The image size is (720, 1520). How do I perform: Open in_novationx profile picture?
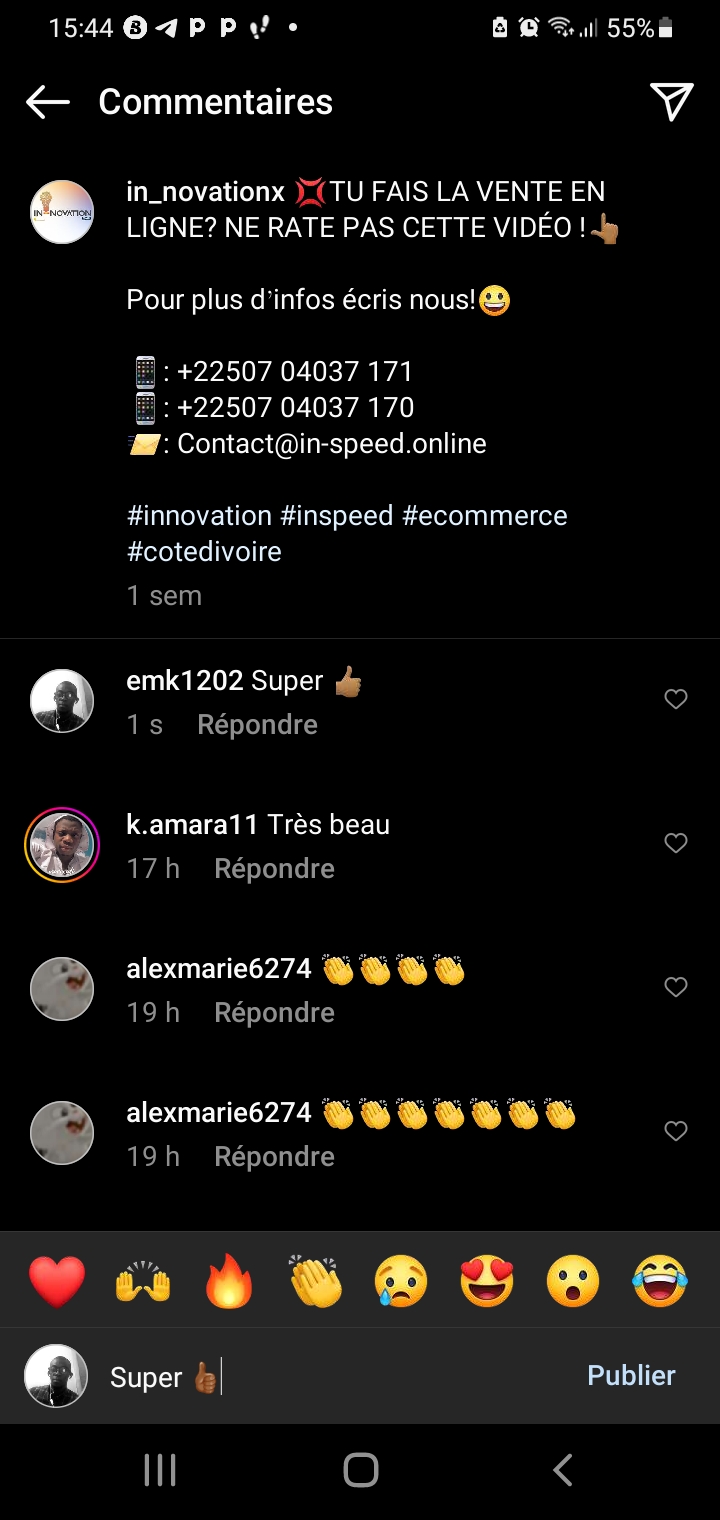pyautogui.click(x=62, y=212)
